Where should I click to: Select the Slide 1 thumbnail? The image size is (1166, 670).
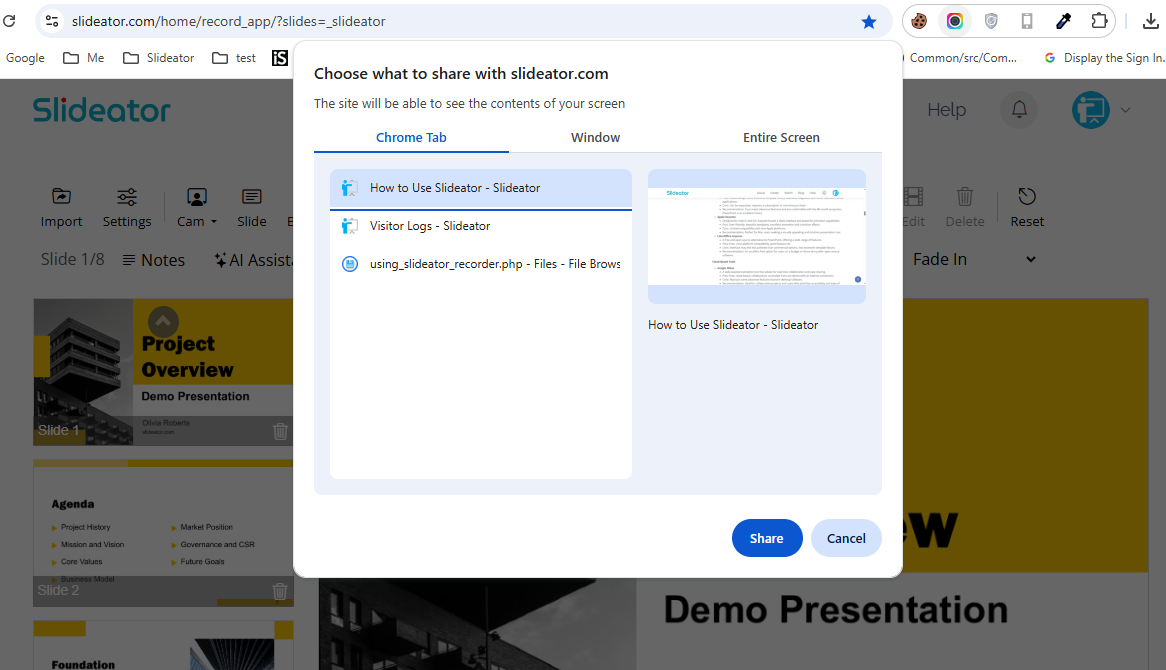(163, 372)
